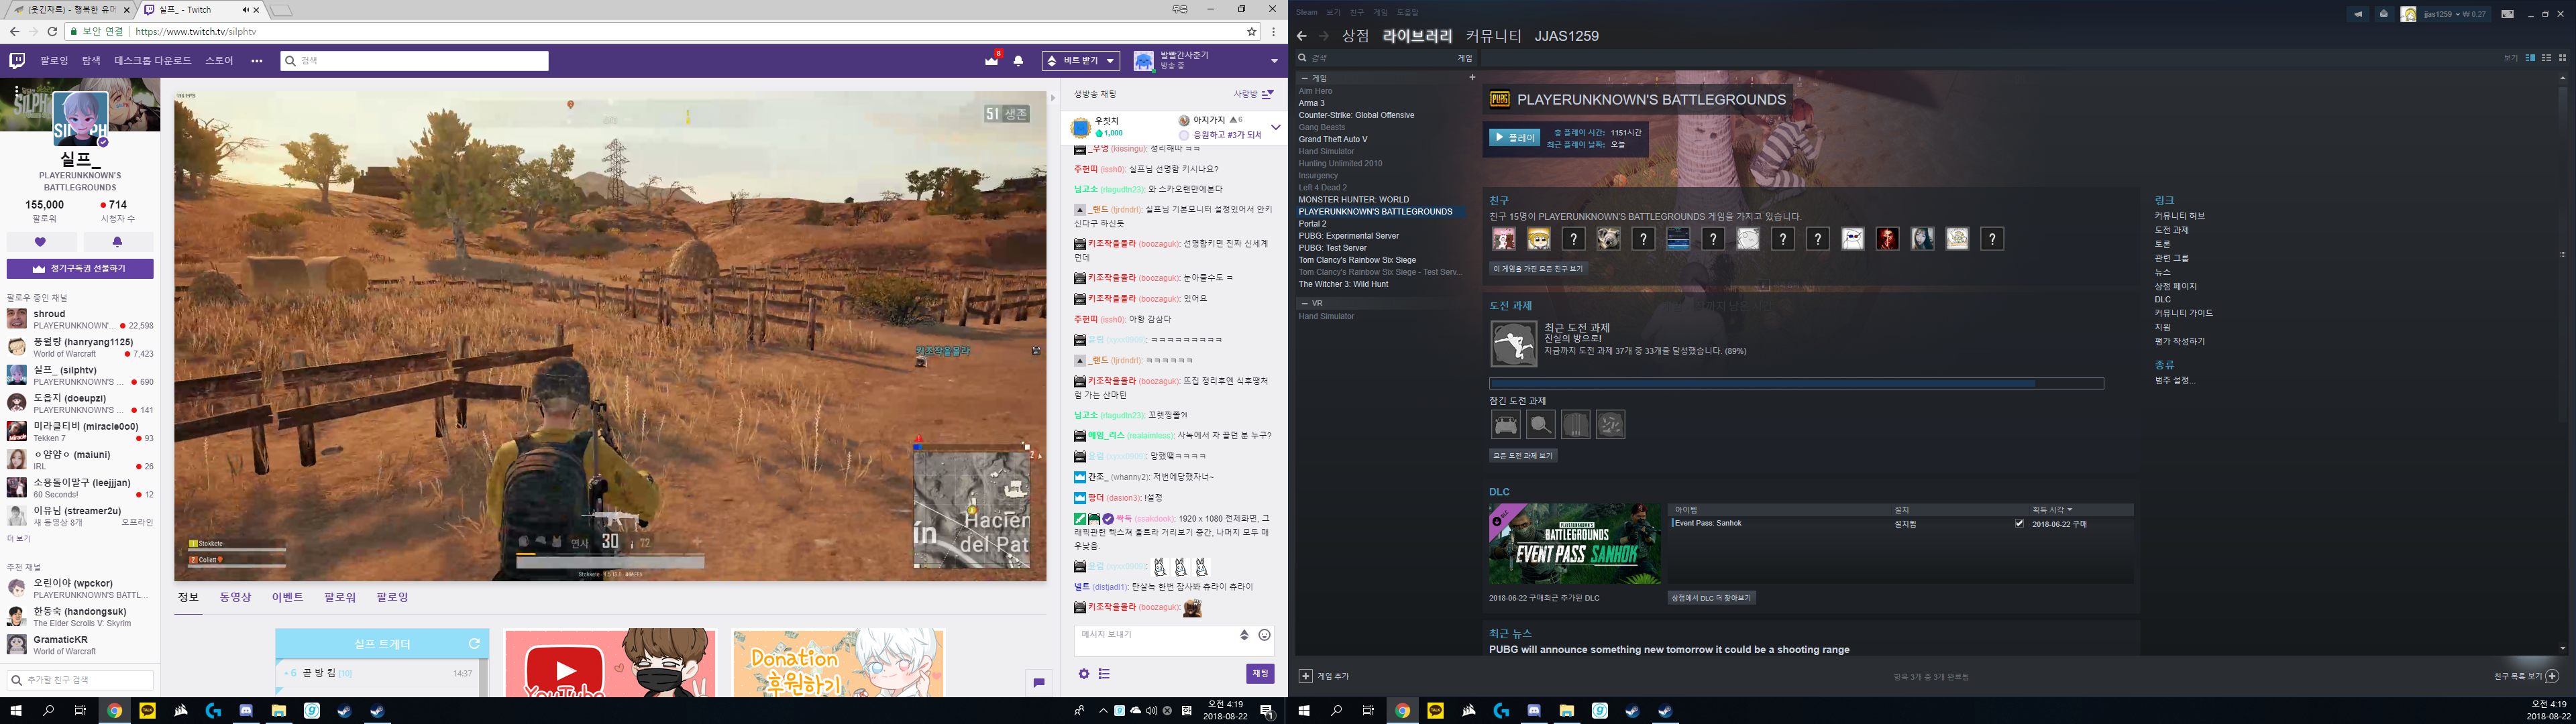Select The Witcher 3: Wild Hunt in the library
The width and height of the screenshot is (2576, 724).
tap(1343, 284)
